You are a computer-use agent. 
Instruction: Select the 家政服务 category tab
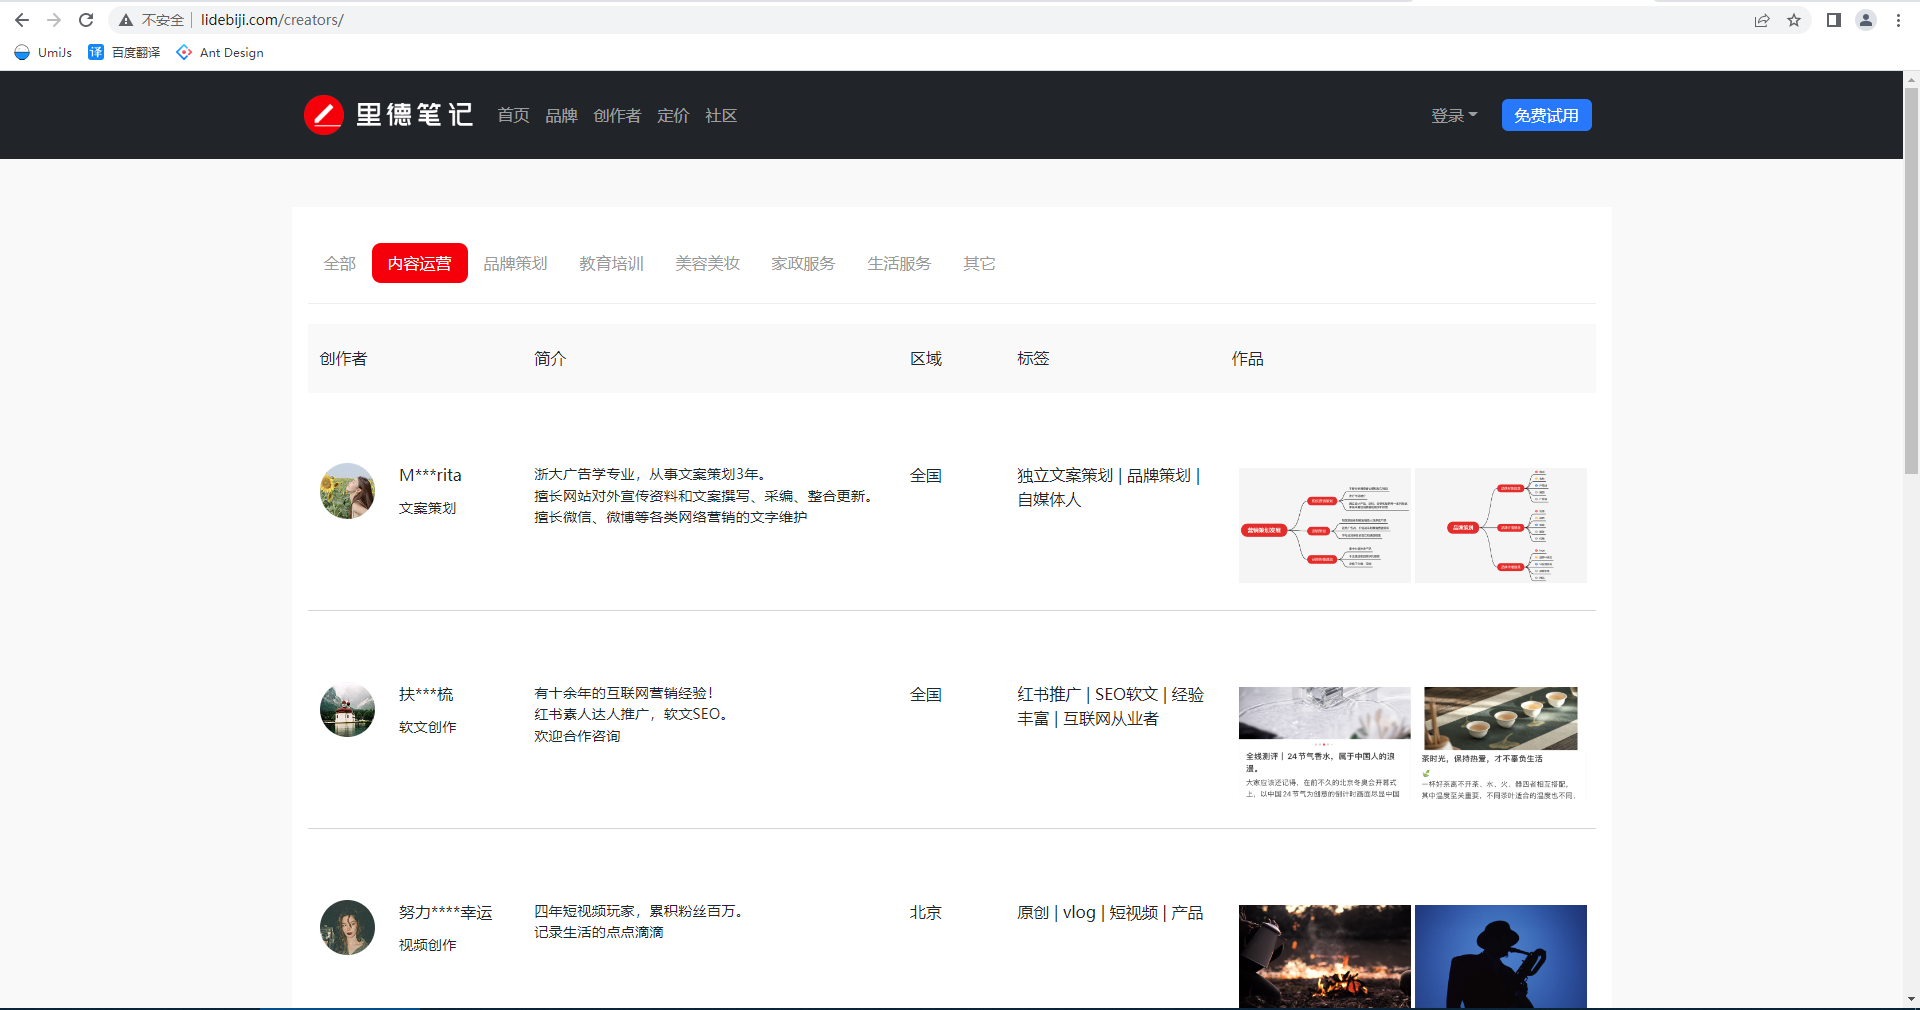pos(803,263)
